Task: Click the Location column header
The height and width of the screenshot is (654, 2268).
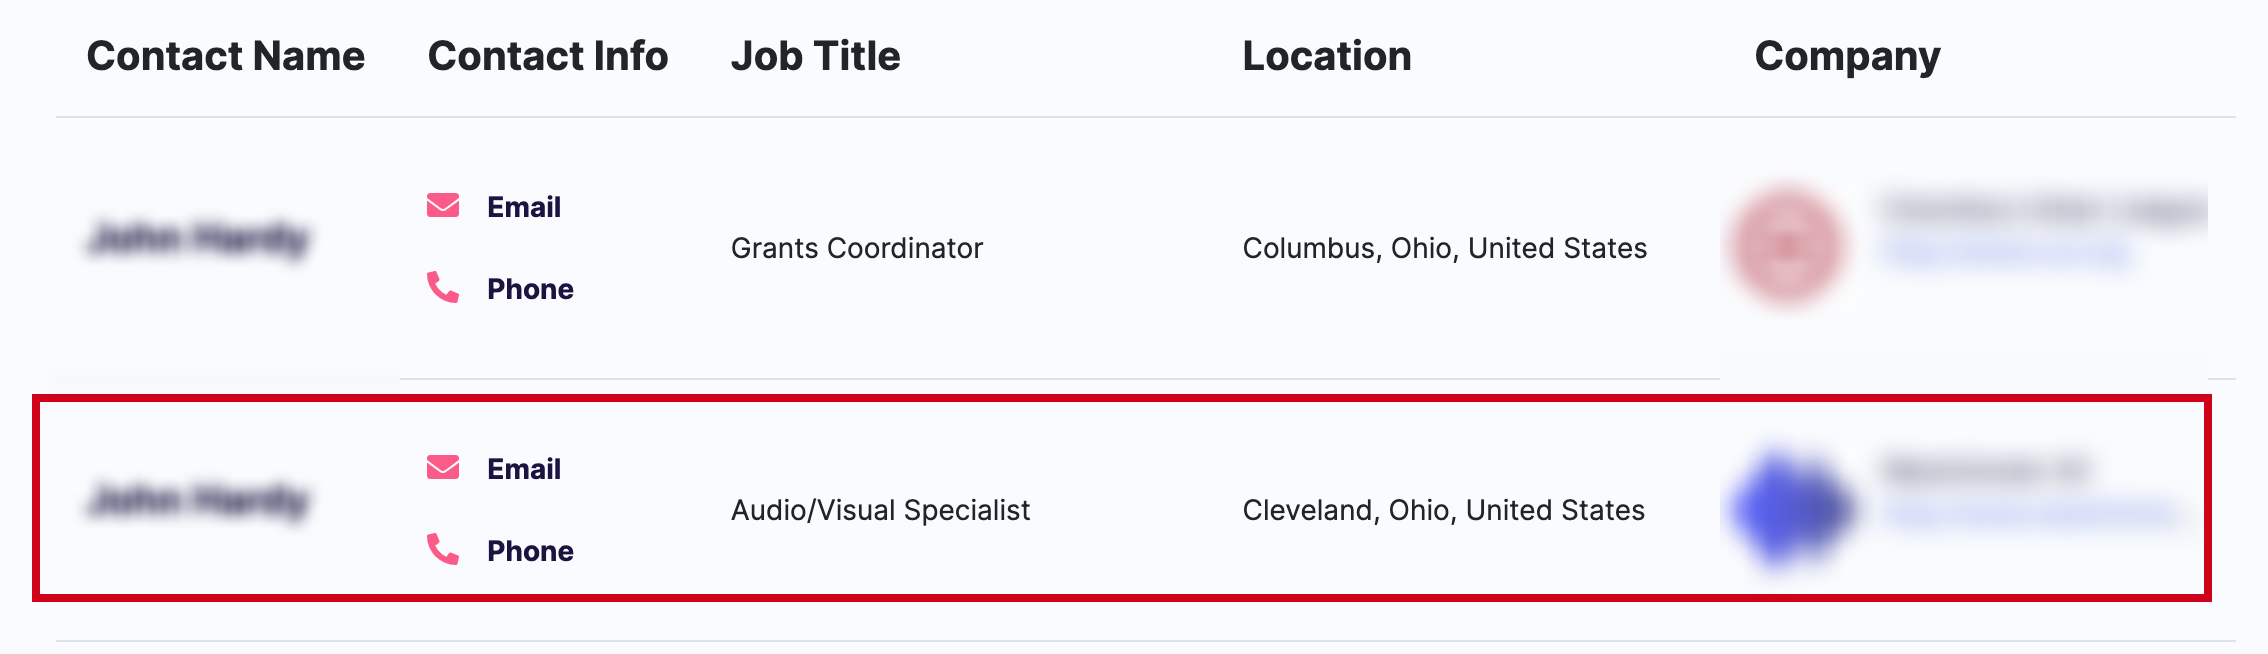Action: [x=1327, y=56]
